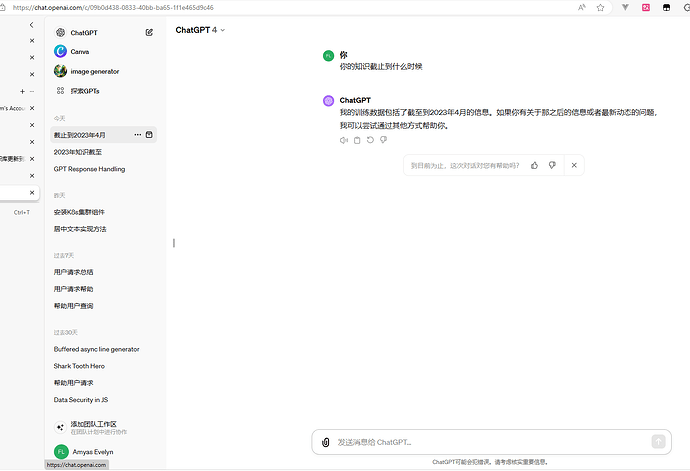
Task: Open the 居中文本实现方法 chat
Action: [x=80, y=229]
